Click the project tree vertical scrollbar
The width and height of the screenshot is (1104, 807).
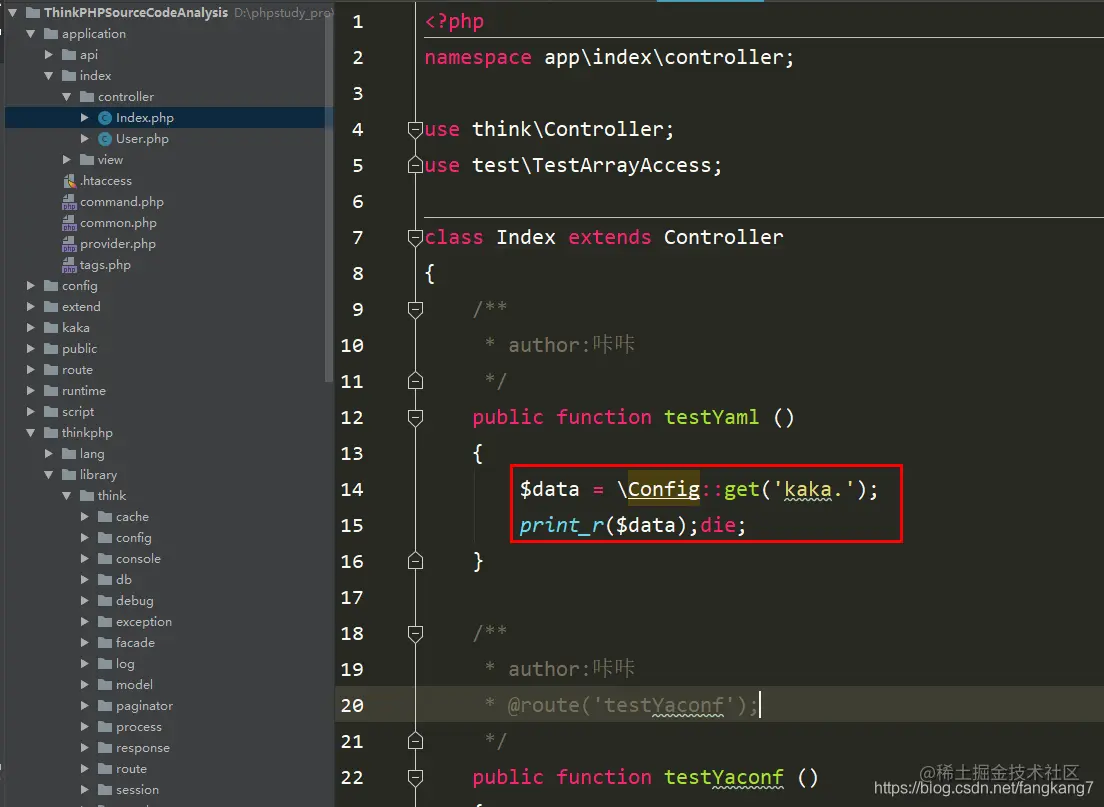click(x=329, y=197)
